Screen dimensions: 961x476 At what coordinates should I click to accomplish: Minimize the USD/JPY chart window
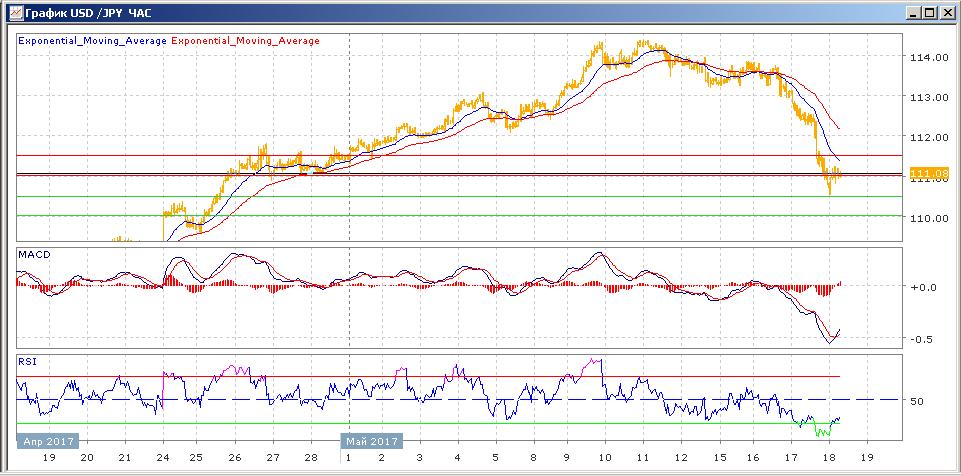(x=914, y=12)
